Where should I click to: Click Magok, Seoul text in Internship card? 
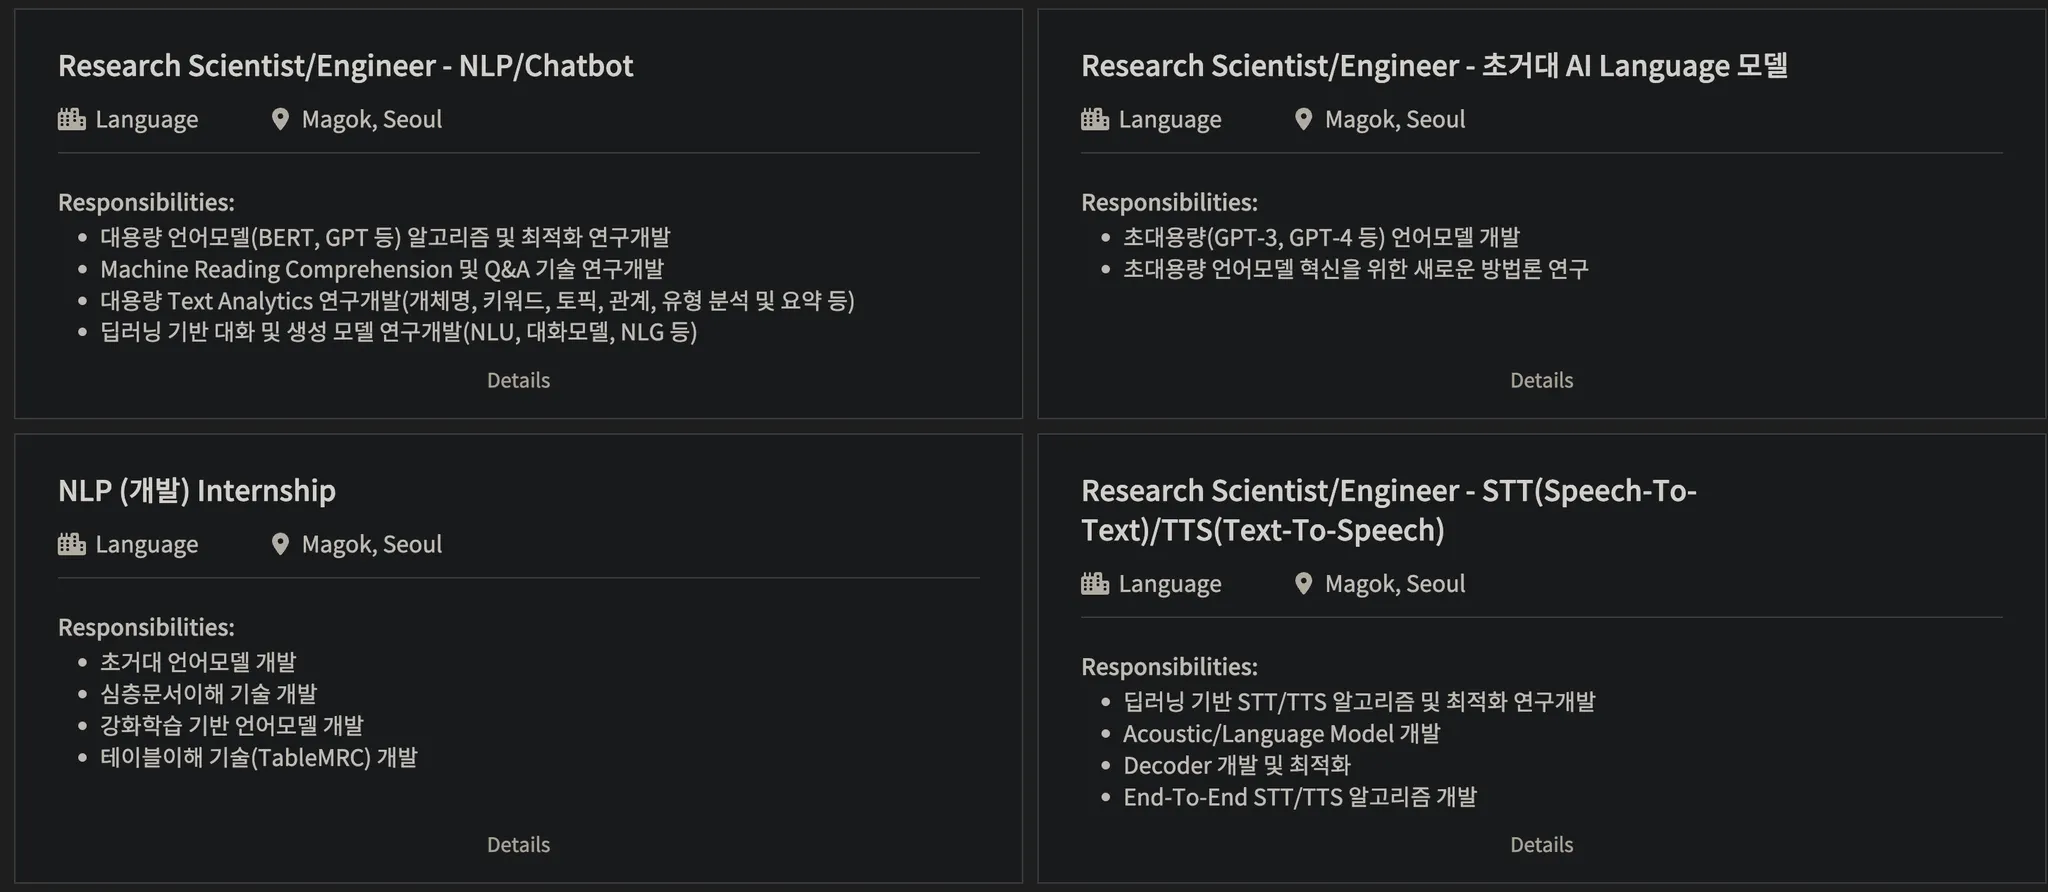point(371,544)
